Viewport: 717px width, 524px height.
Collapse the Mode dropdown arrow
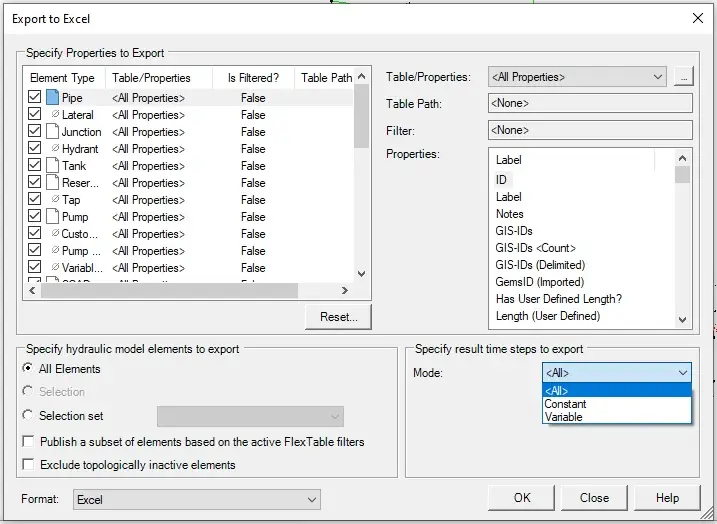(682, 373)
